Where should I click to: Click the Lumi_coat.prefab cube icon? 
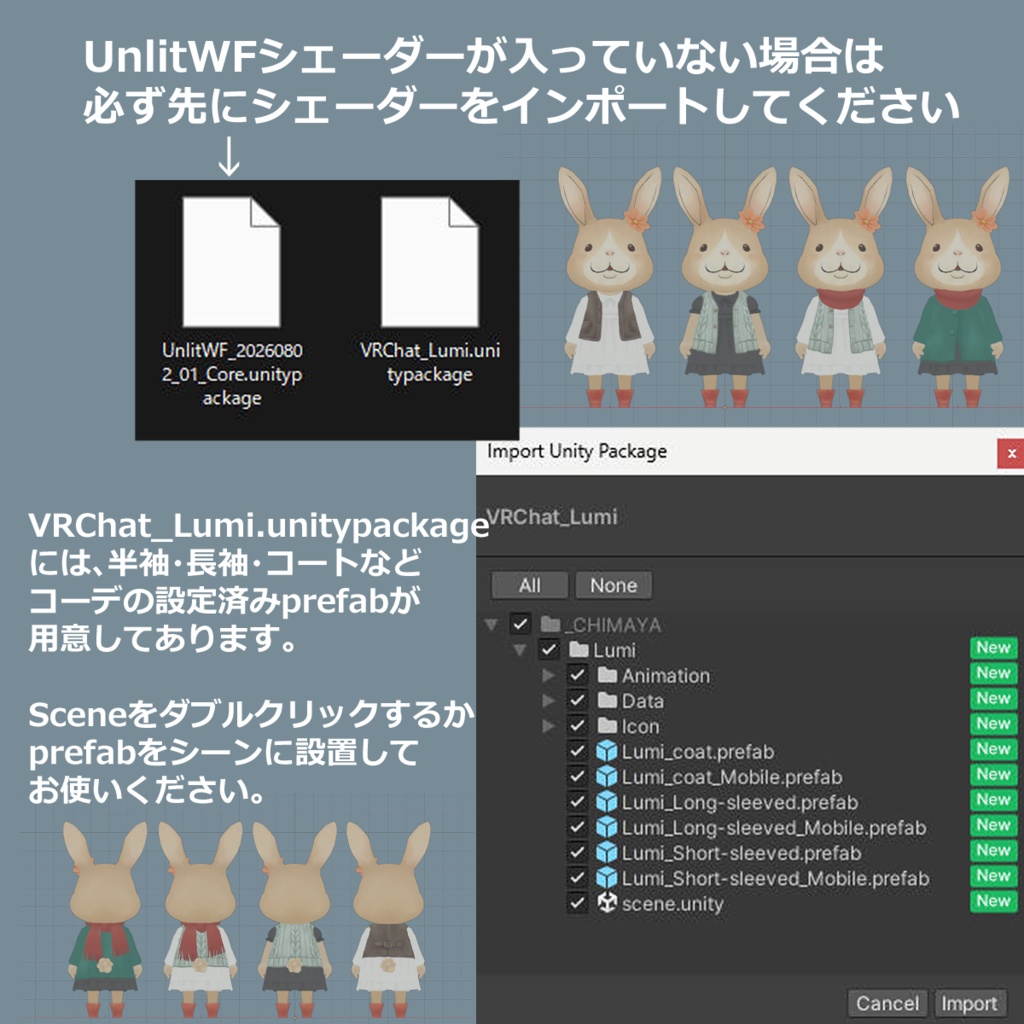coord(607,751)
